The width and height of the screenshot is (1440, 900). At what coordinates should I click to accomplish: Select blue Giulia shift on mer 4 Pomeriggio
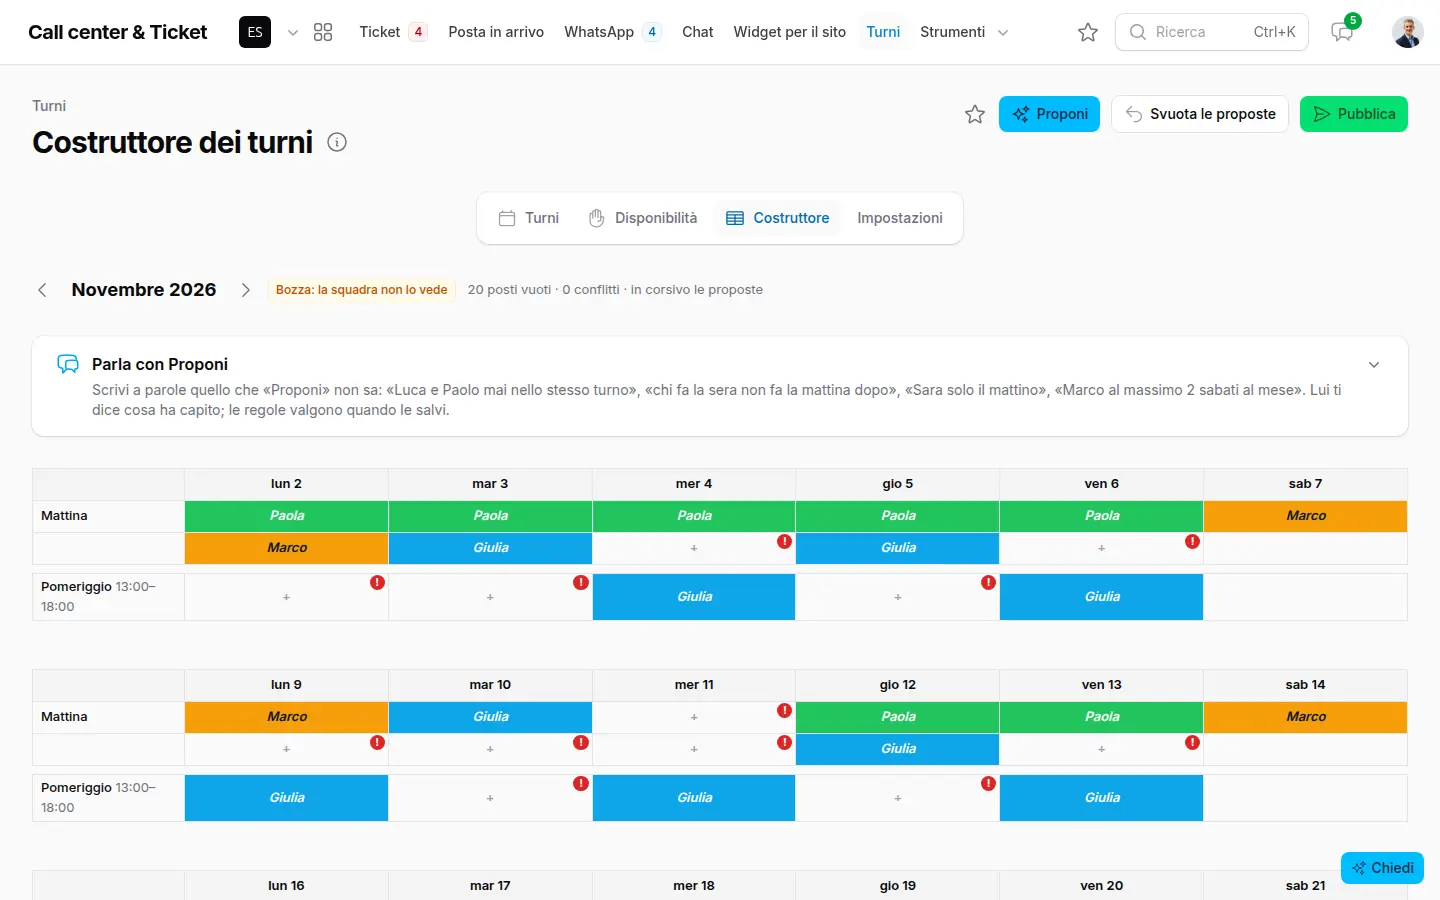click(x=694, y=597)
